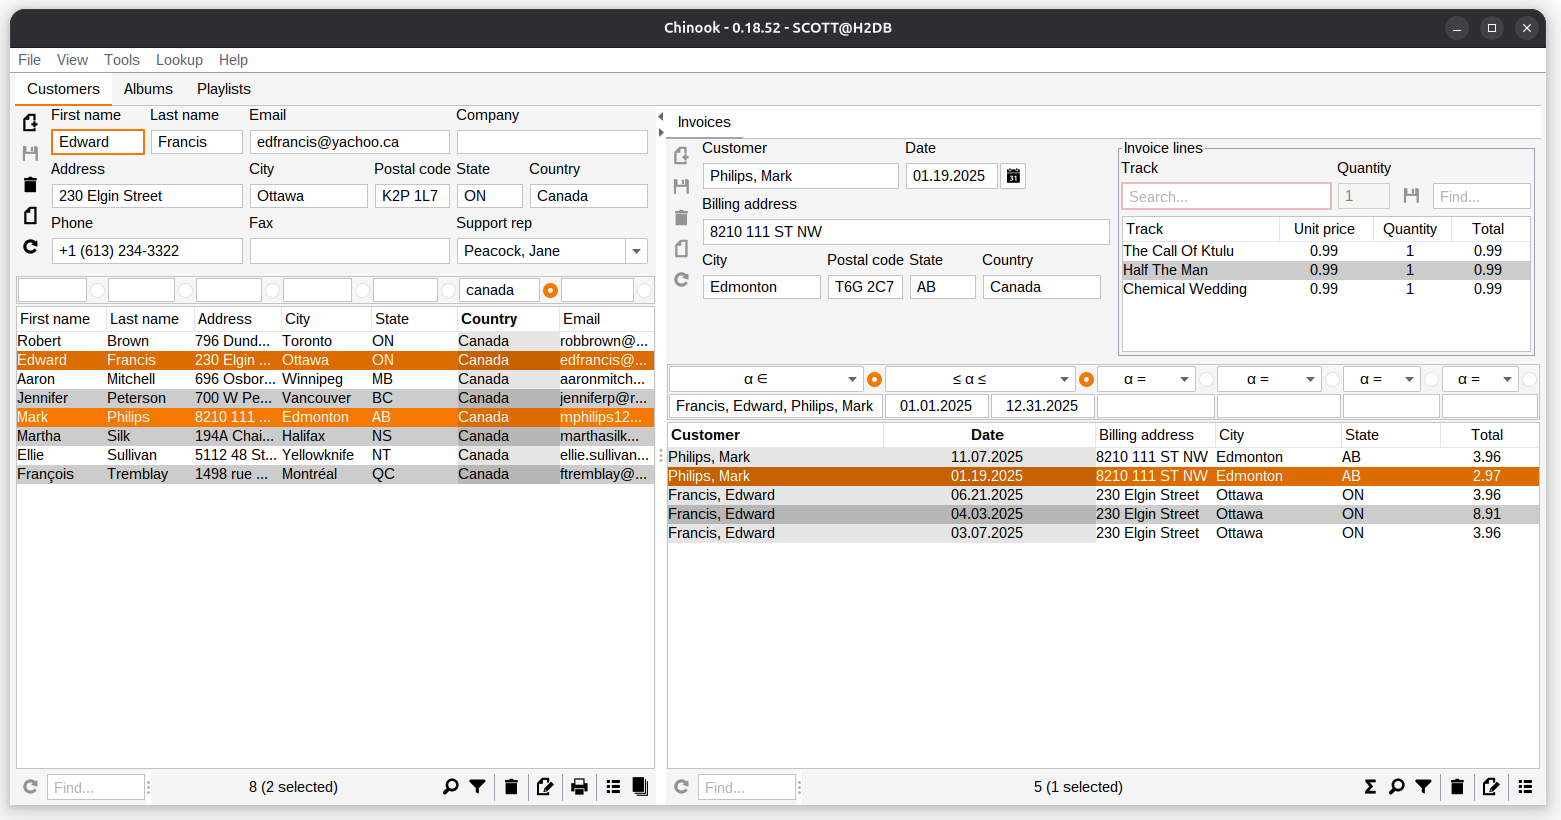Click the edit icon below customers table
The image size is (1561, 820).
(x=544, y=787)
